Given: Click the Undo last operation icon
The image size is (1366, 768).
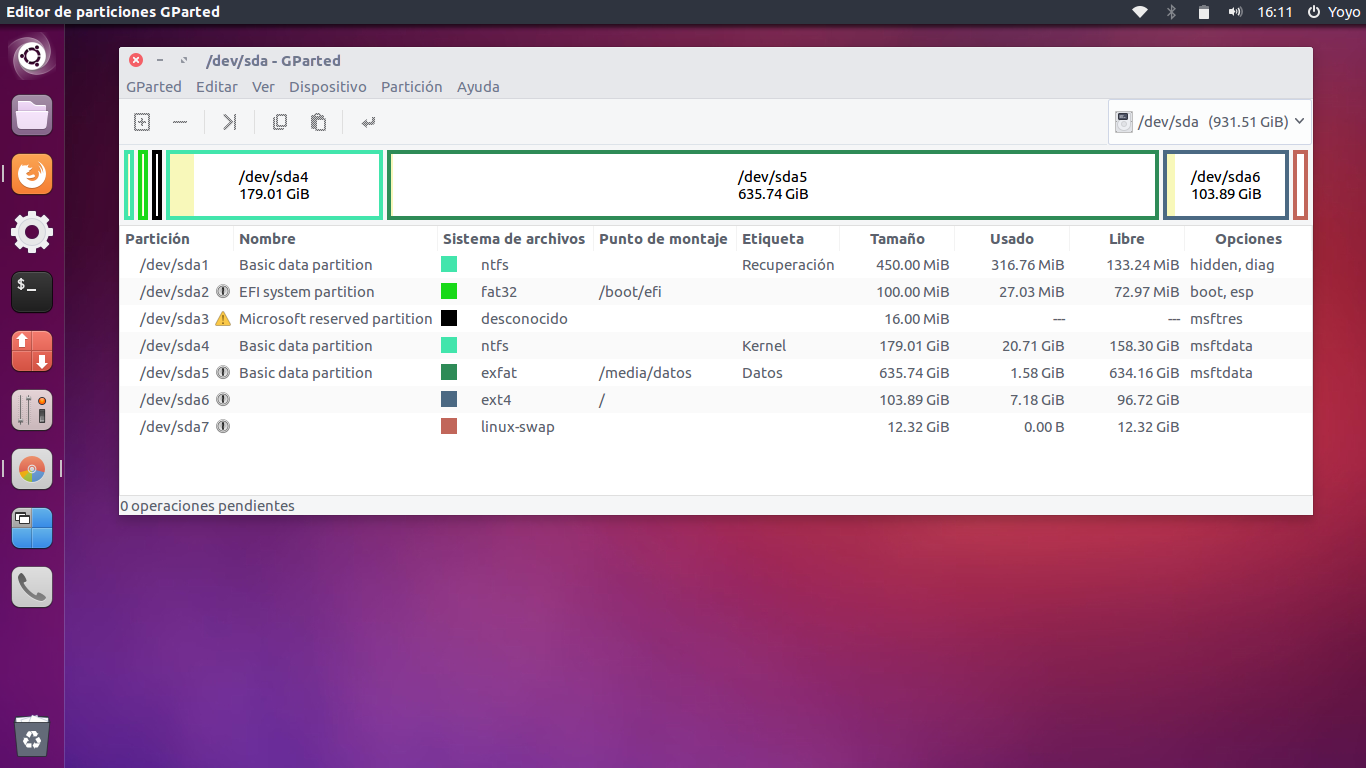Looking at the screenshot, I should (368, 122).
